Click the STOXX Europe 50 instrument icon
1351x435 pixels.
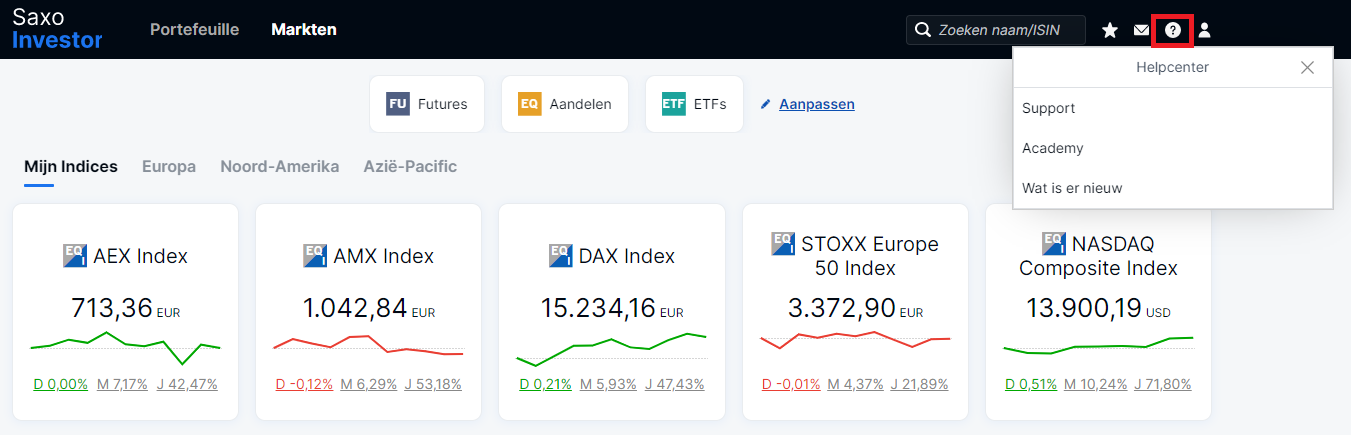[784, 243]
